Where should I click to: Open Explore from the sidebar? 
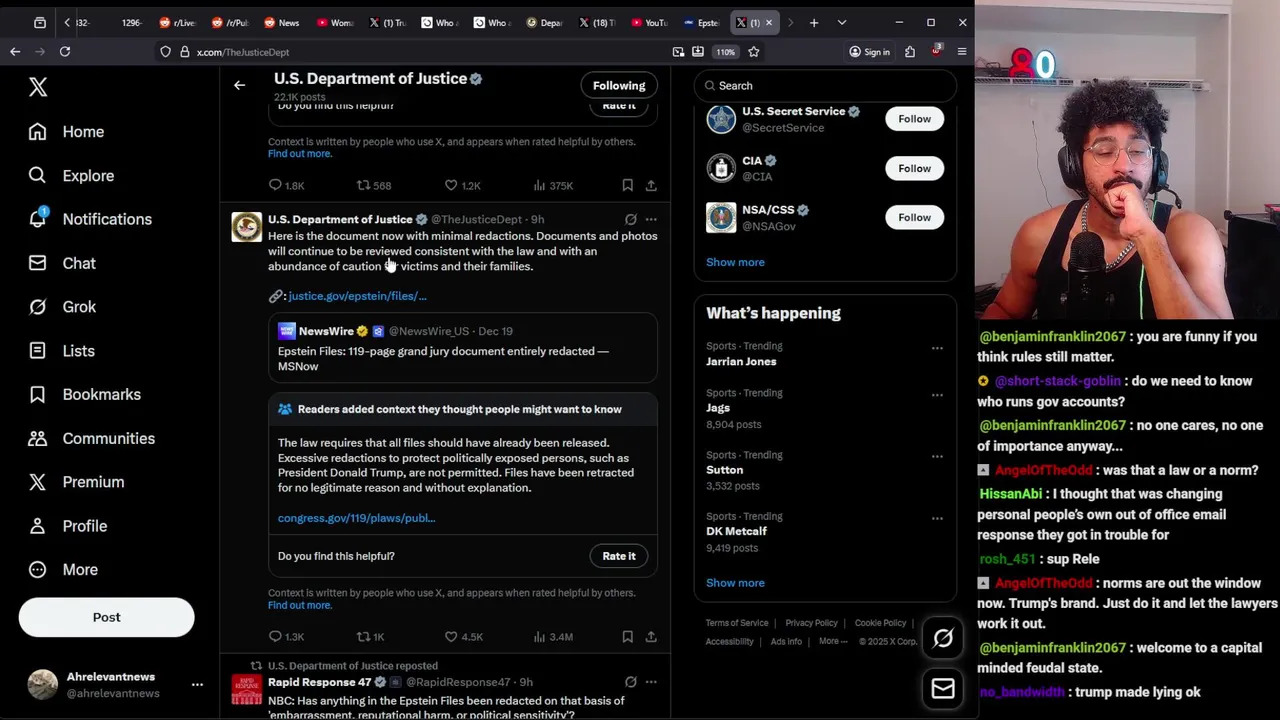point(71,176)
